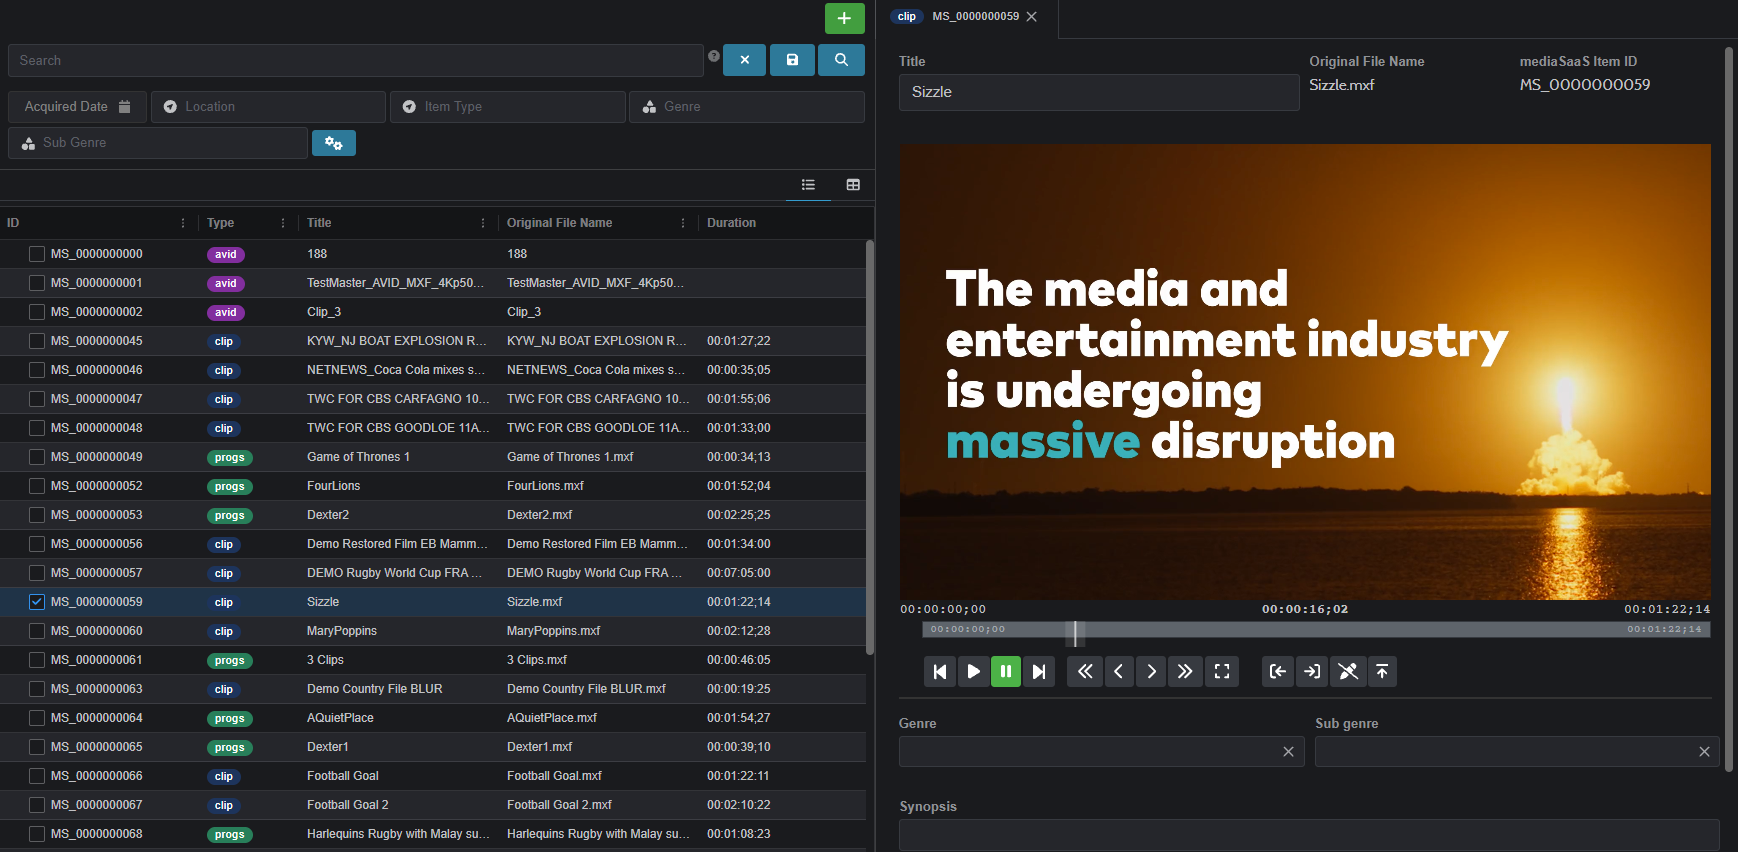The image size is (1738, 852).
Task: Sort by the Original File Name header
Action: point(559,223)
